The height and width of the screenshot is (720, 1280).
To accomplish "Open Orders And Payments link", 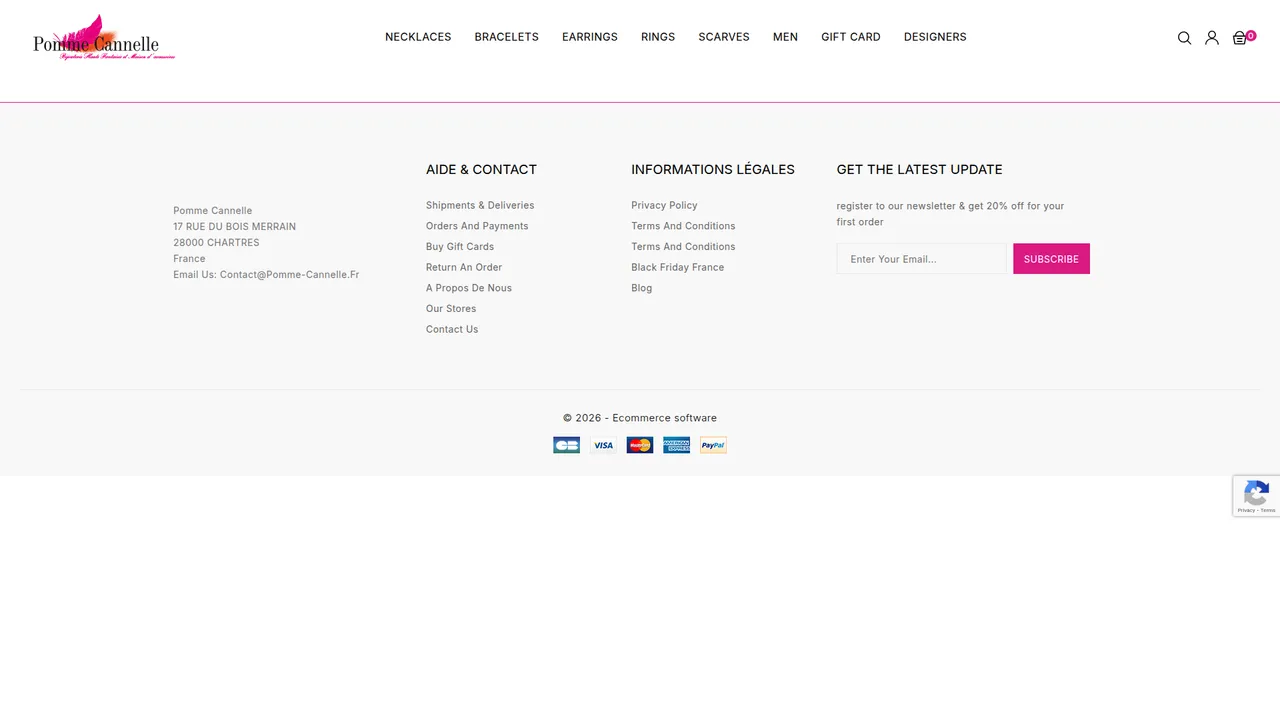I will 477,226.
